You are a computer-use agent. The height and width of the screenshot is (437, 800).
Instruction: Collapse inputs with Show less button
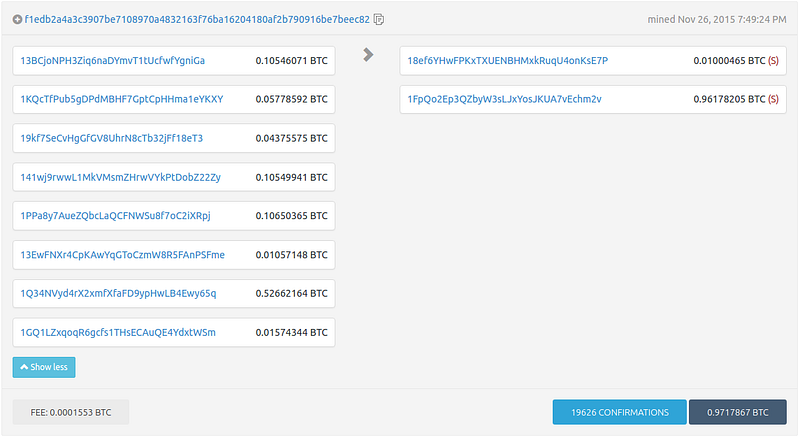pyautogui.click(x=44, y=367)
